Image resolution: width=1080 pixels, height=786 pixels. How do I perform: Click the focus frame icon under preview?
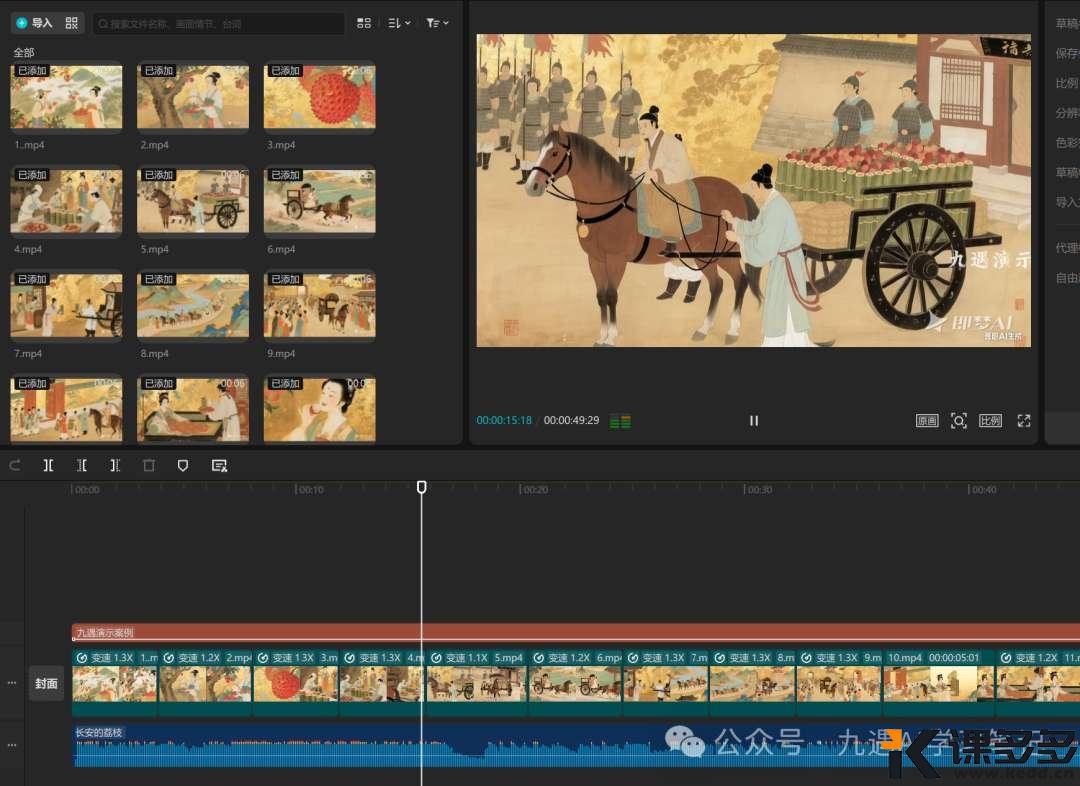[958, 421]
